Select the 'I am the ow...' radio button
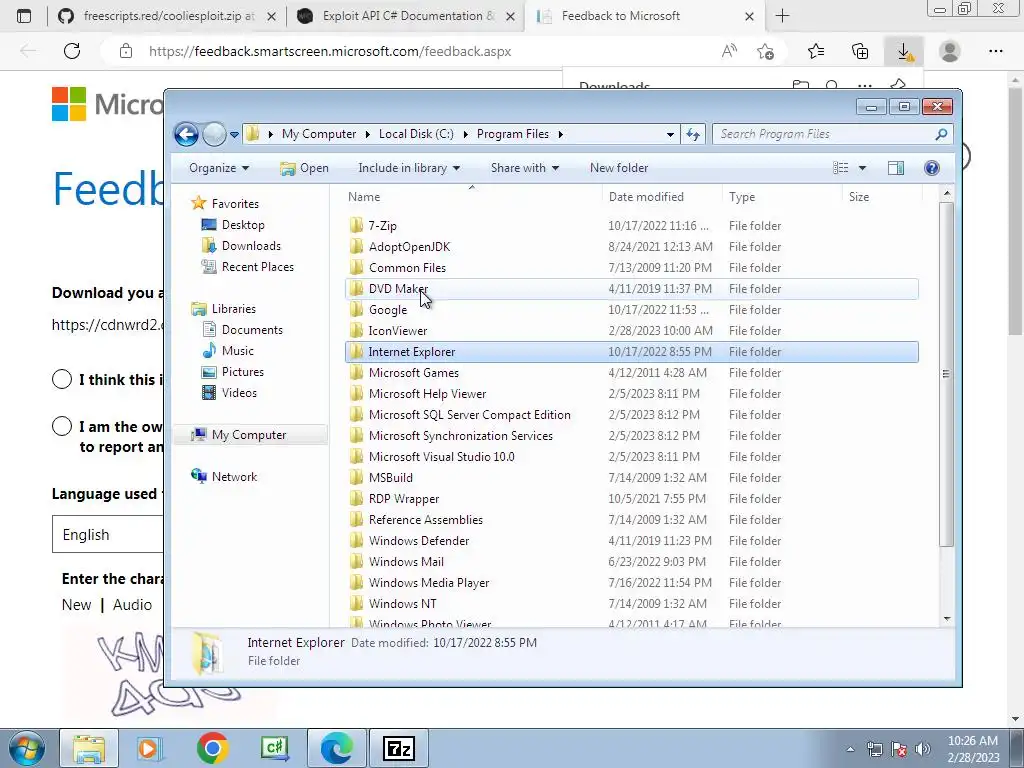 pyautogui.click(x=61, y=426)
